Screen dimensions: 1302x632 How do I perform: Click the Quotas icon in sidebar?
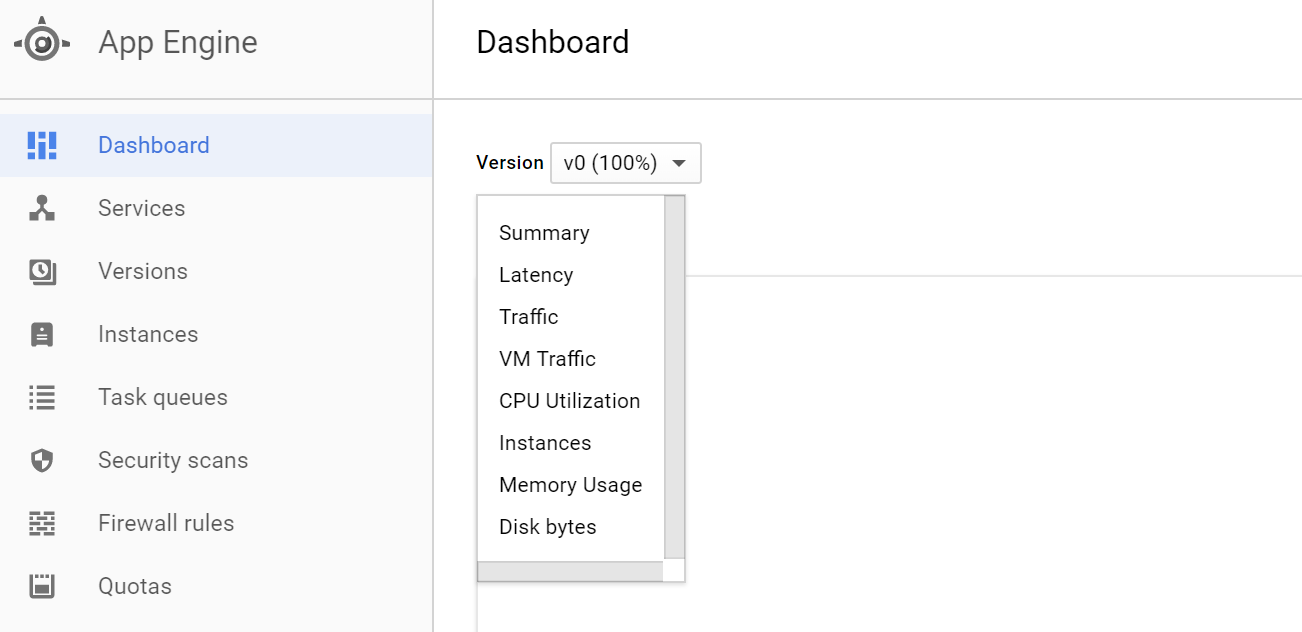pyautogui.click(x=42, y=586)
